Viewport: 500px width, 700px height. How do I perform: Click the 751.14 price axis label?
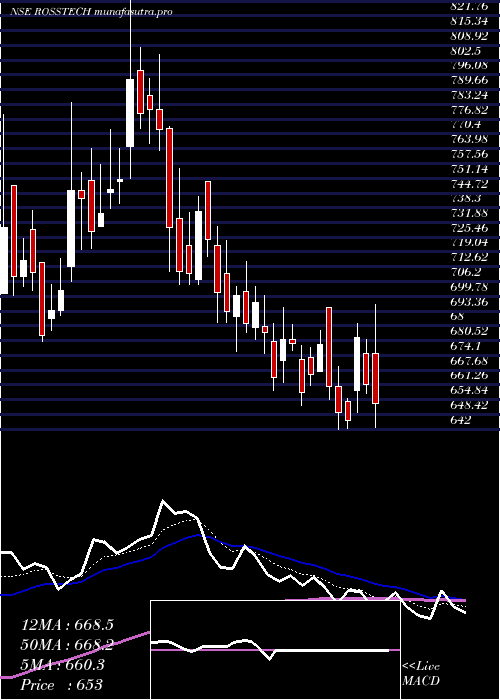[469, 169]
